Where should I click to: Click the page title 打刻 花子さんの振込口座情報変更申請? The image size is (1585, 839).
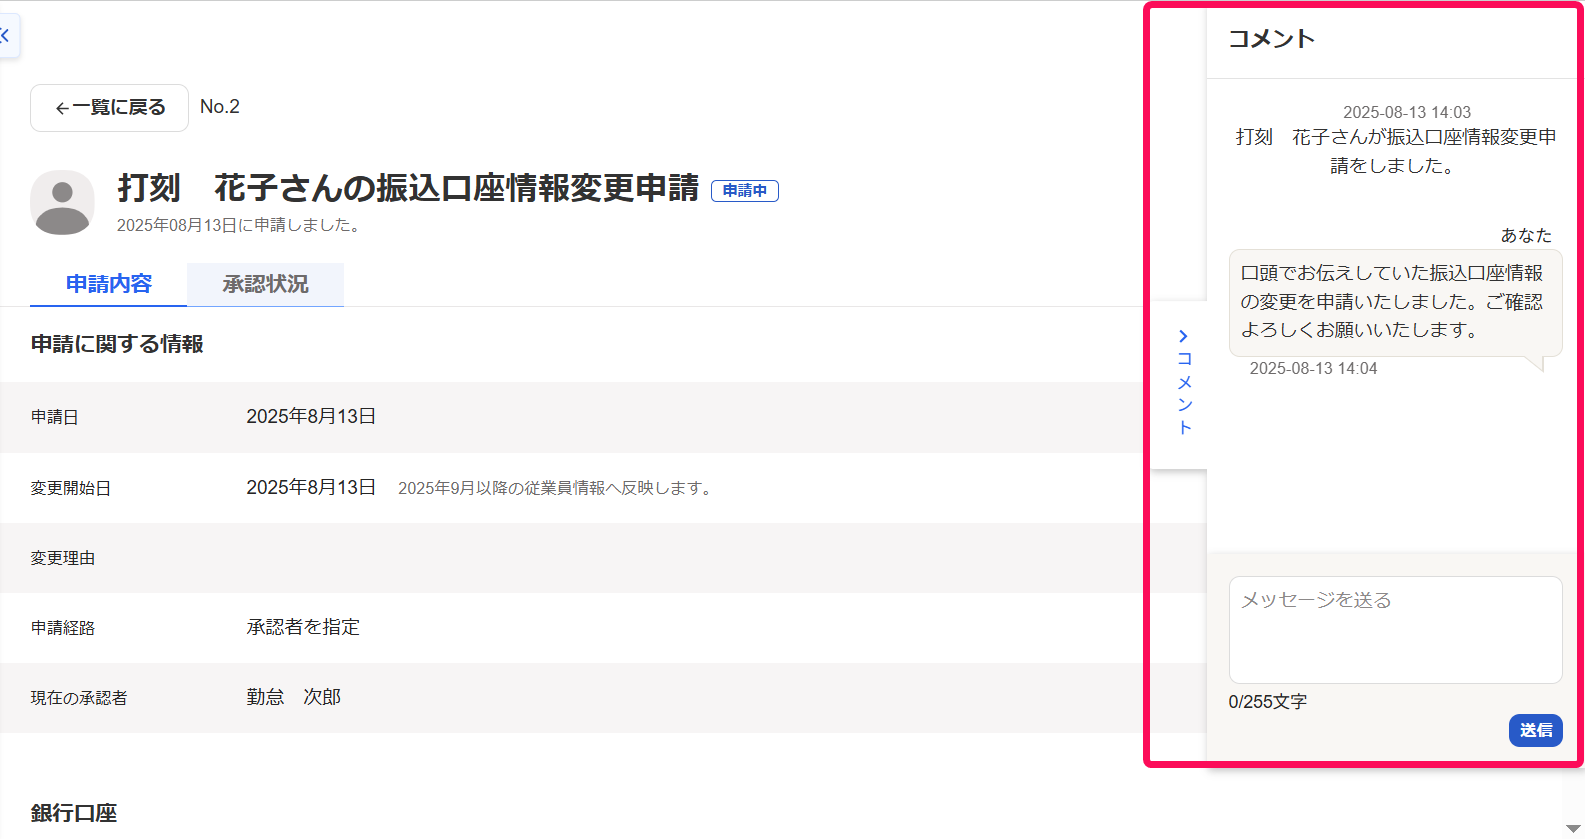(408, 188)
